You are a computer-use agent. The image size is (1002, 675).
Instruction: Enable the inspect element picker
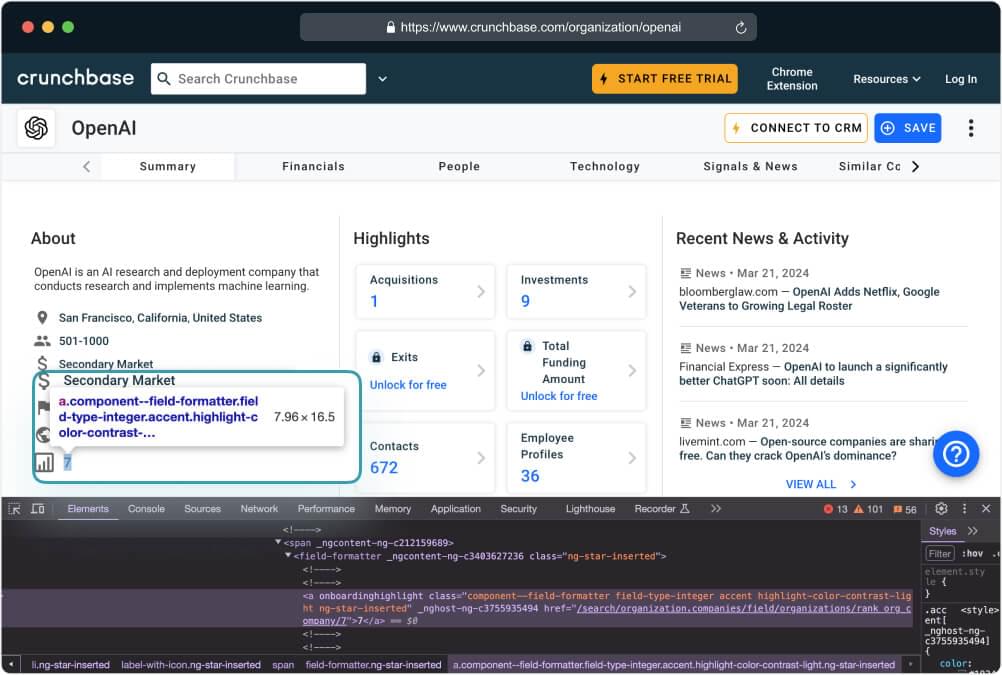tap(14, 508)
